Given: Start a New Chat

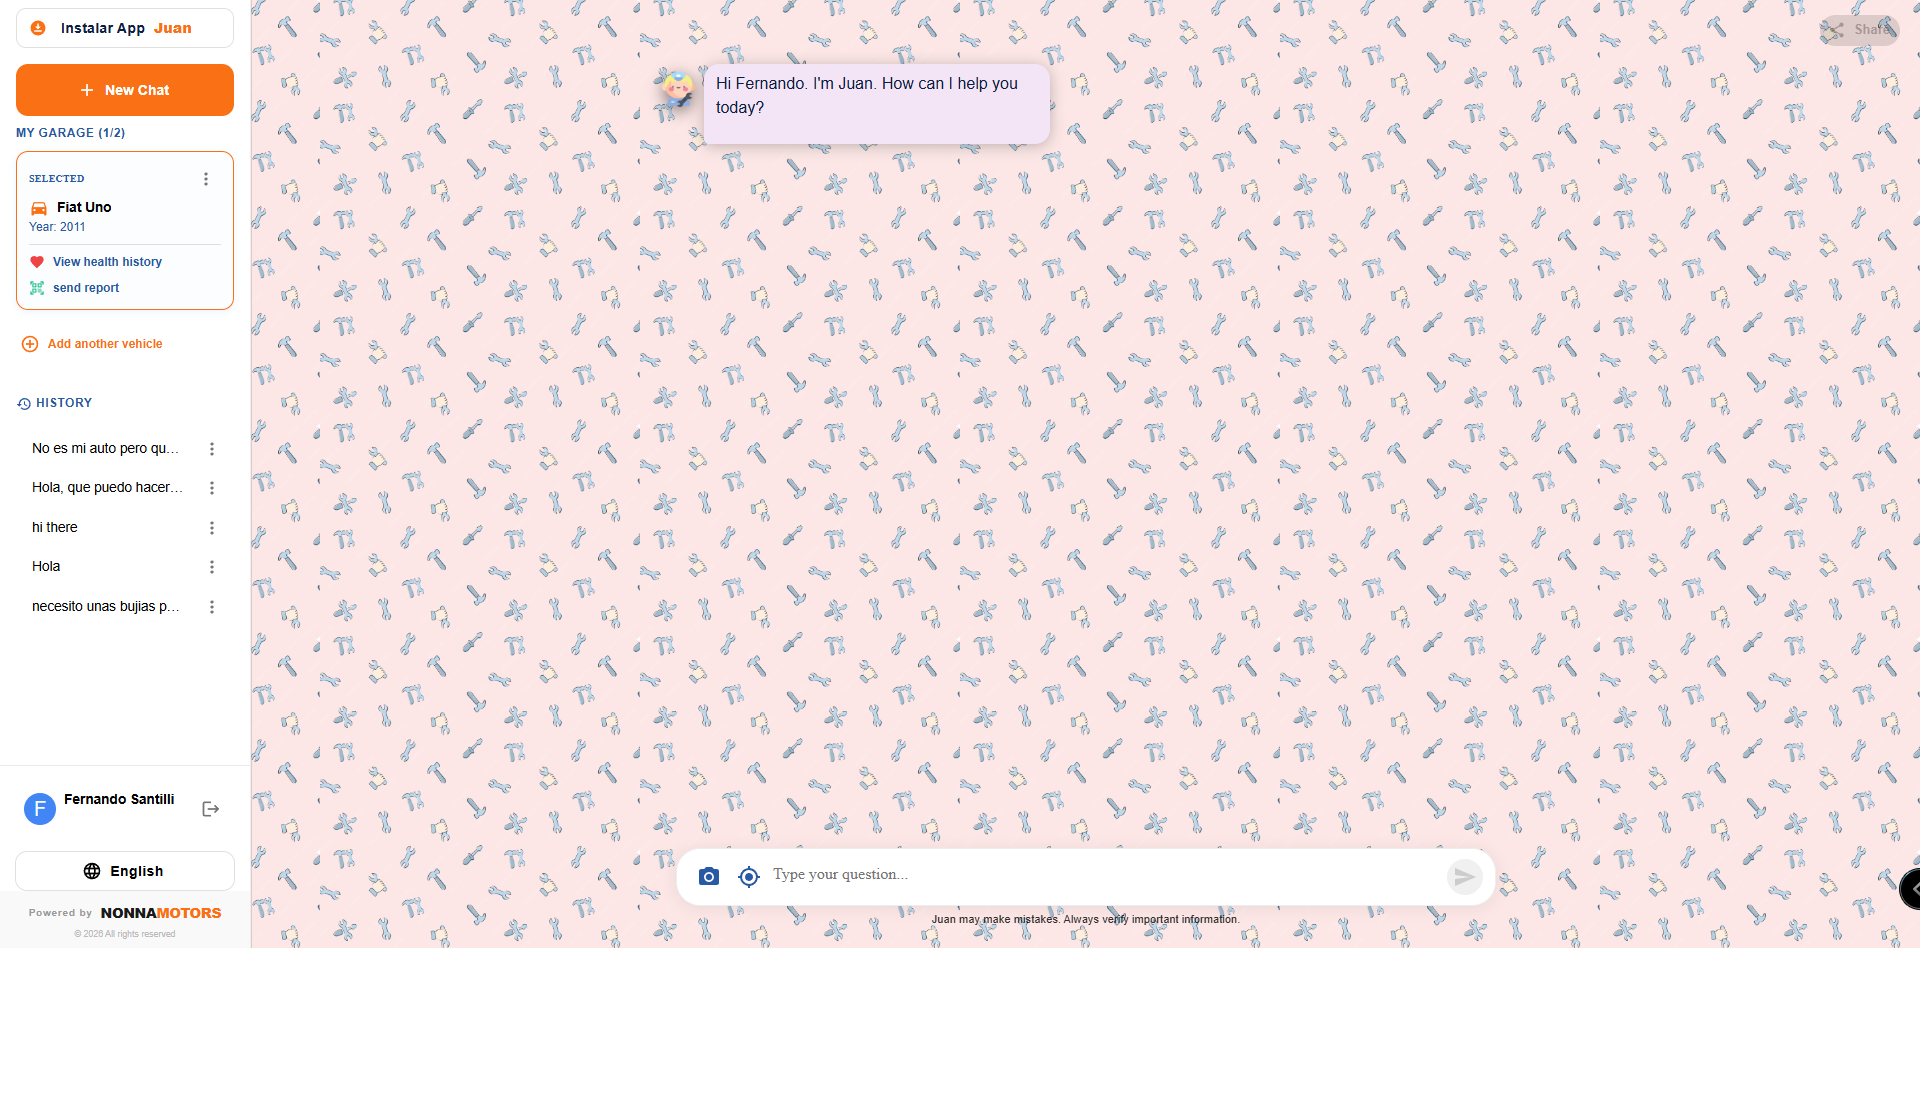Looking at the screenshot, I should click(x=125, y=90).
